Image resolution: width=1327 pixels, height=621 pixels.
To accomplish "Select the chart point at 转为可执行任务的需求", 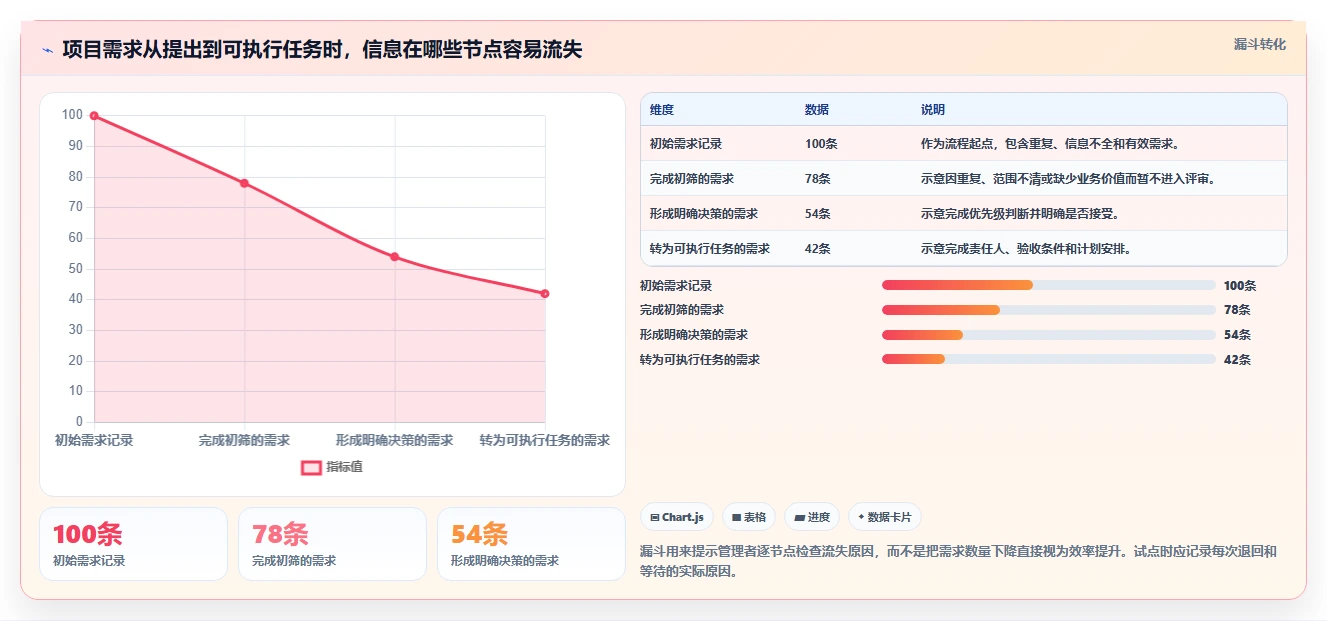I will [x=545, y=294].
